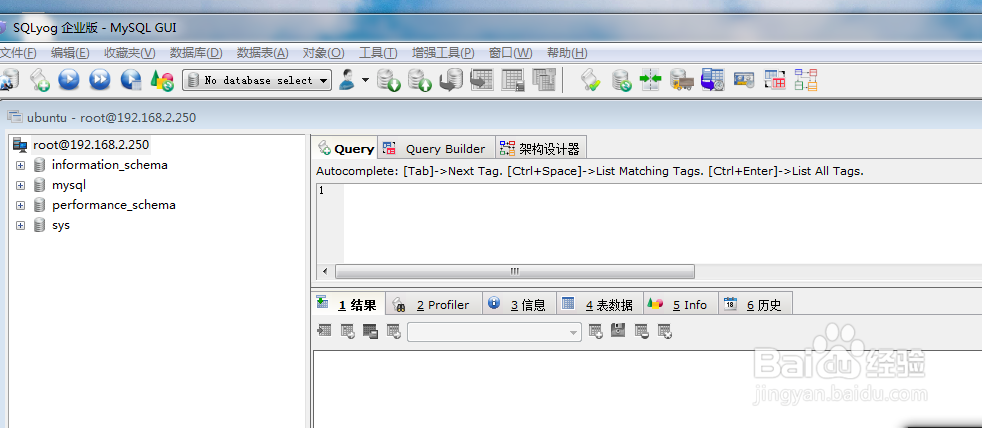
Task: Open the 数据表(A) menu
Action: click(262, 53)
